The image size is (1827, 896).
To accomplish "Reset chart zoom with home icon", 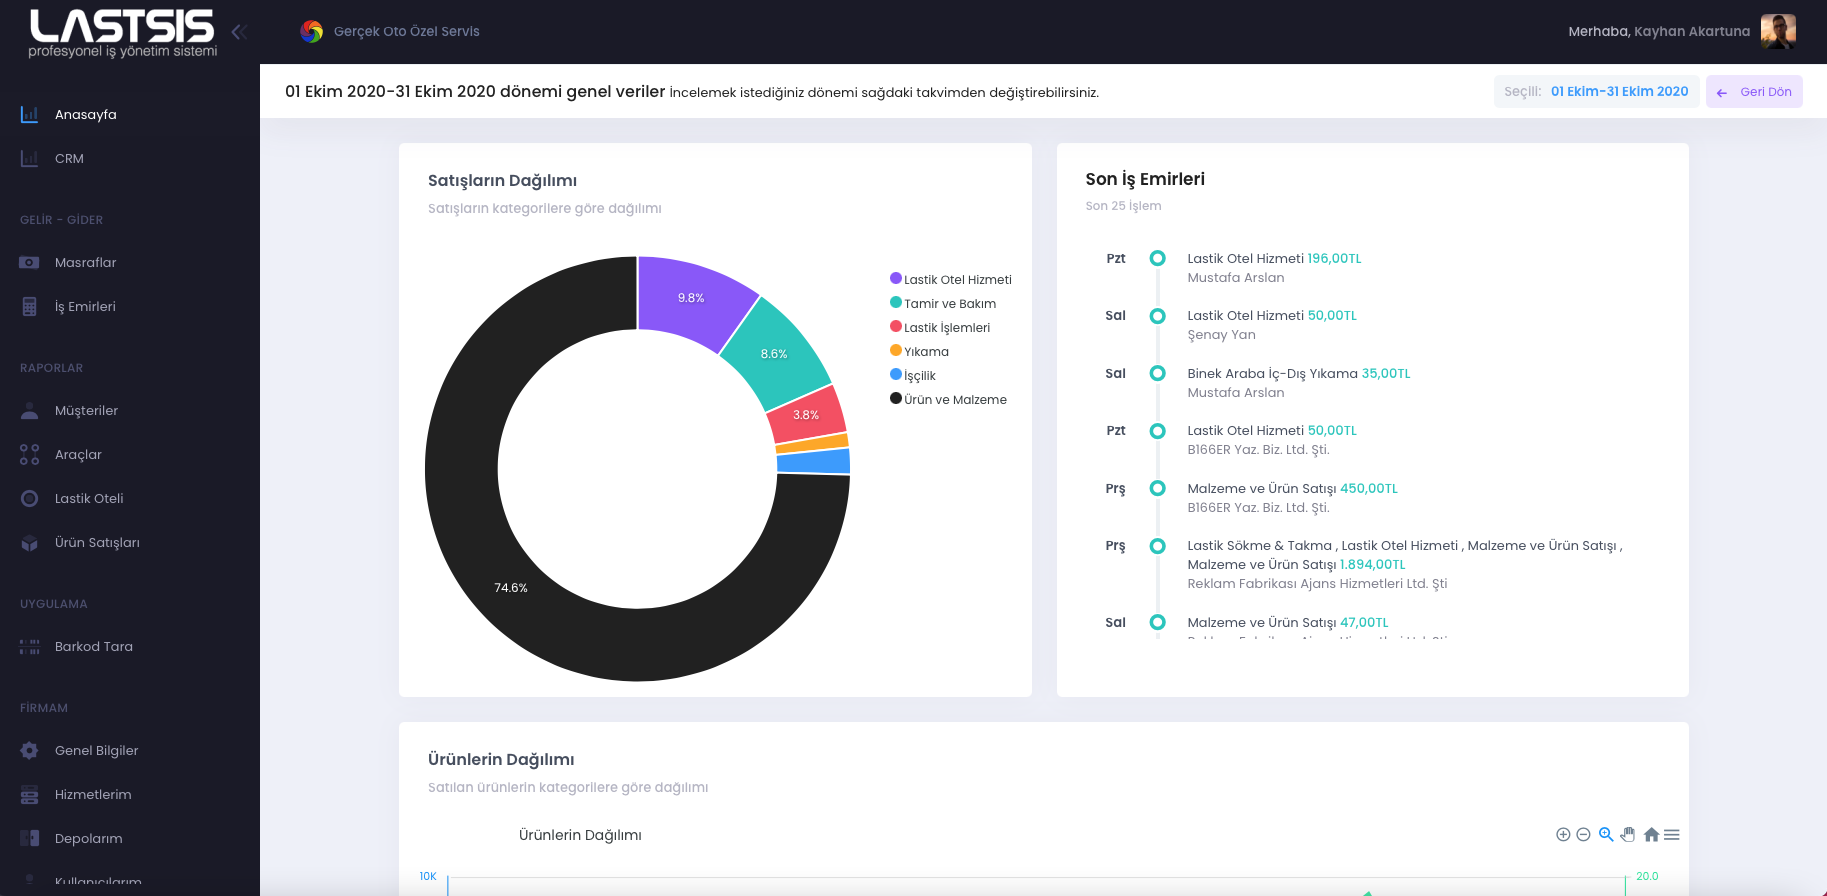I will [1651, 834].
